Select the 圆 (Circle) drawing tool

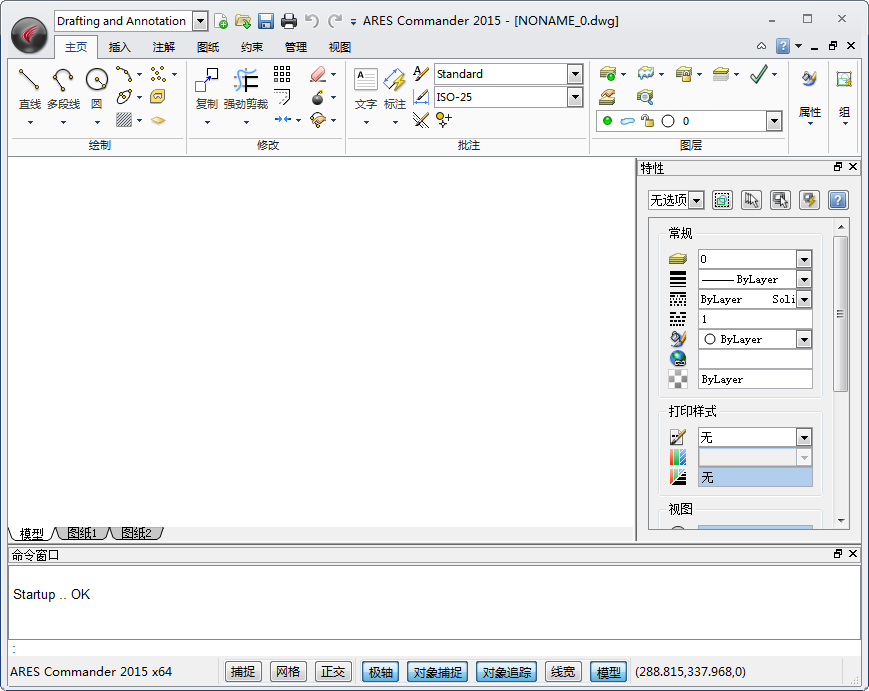click(96, 80)
